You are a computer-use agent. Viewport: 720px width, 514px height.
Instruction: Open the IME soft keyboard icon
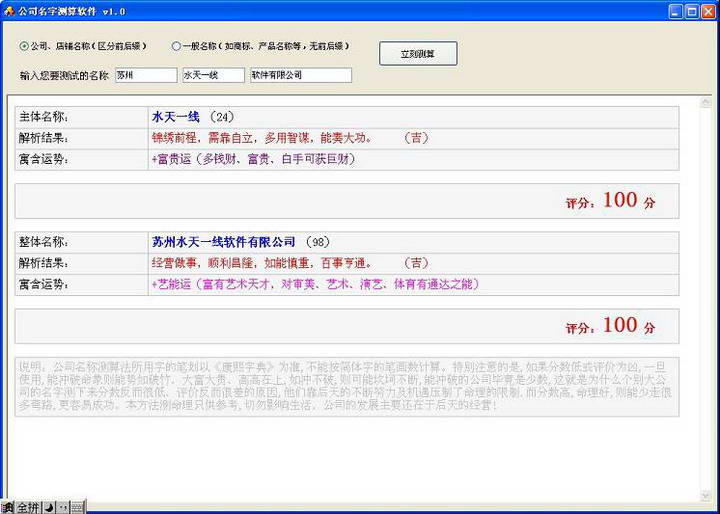click(77, 507)
